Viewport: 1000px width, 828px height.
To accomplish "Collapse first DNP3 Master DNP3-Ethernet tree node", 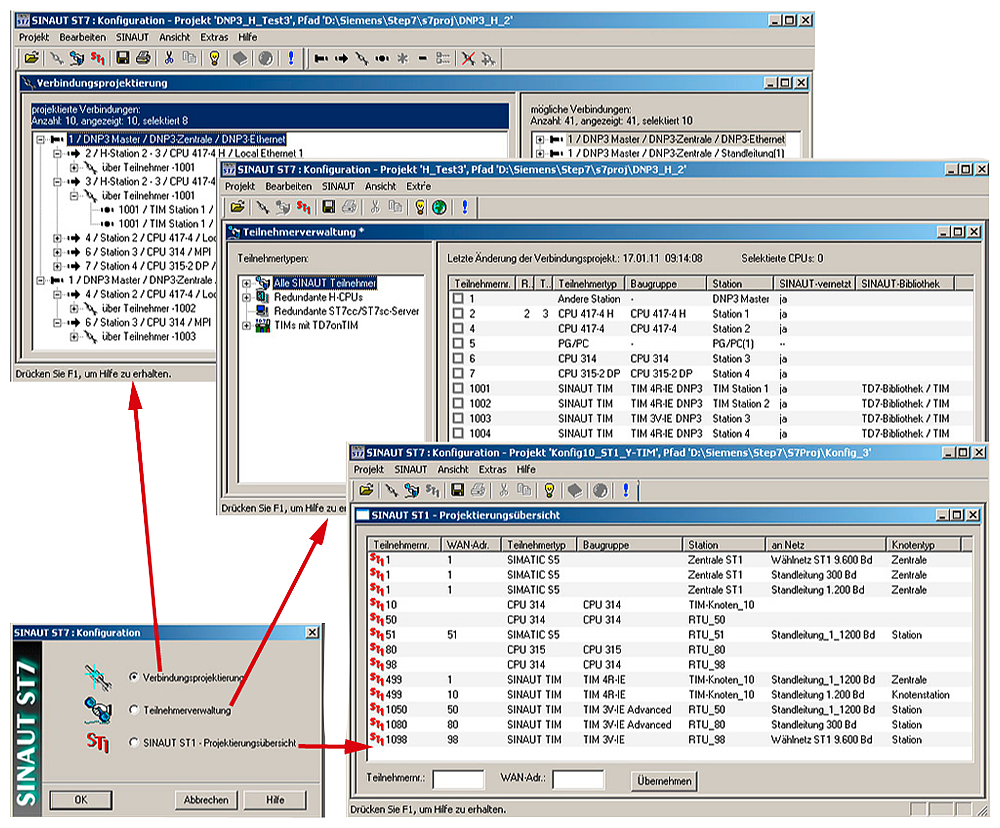I will (41, 139).
